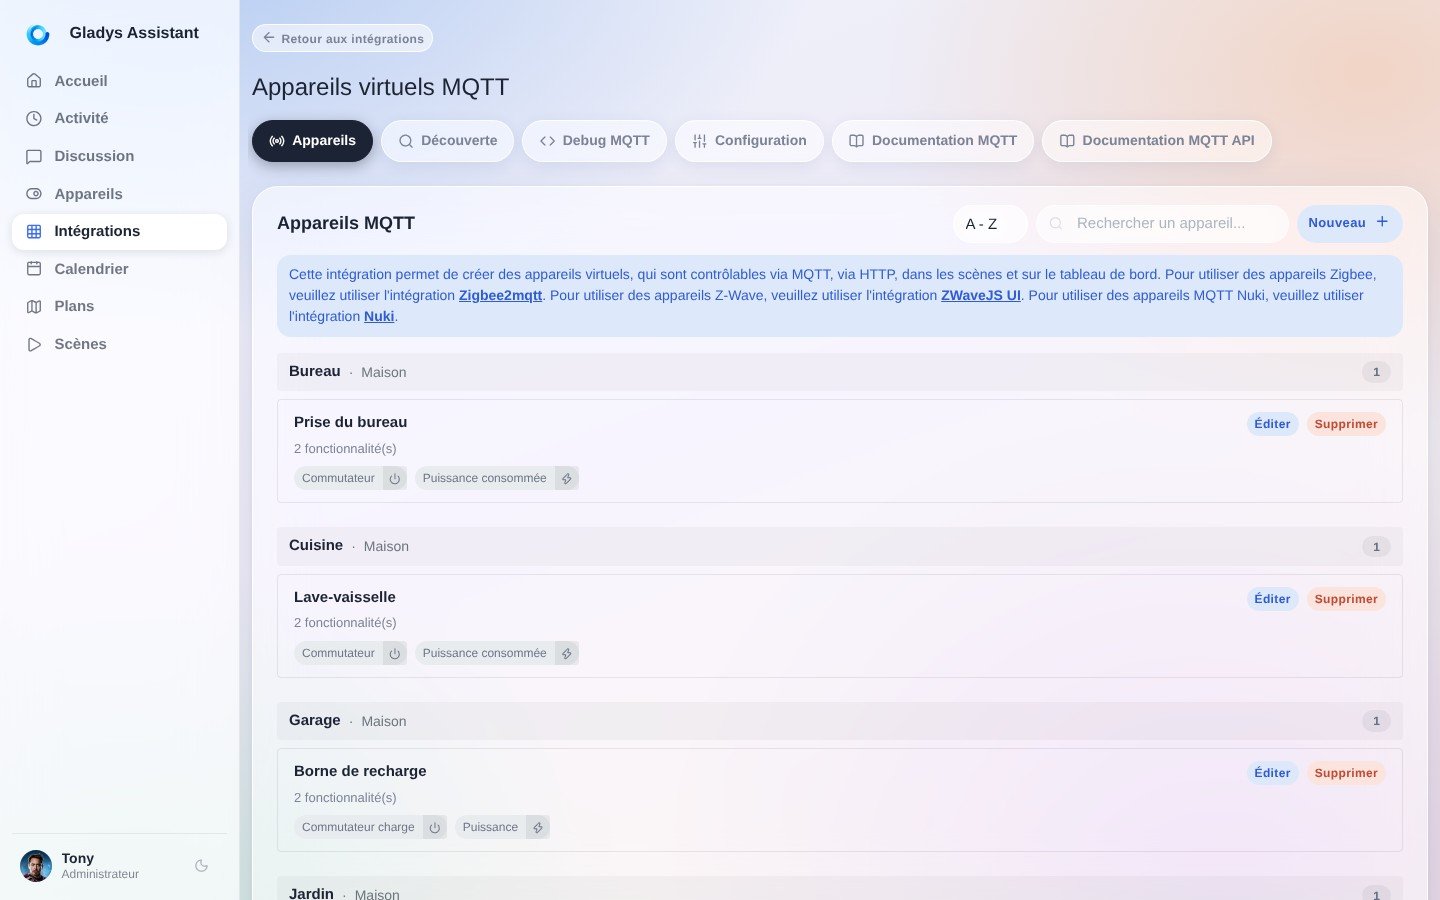Click the Nouveau button
This screenshot has height=900, width=1440.
1350,224
